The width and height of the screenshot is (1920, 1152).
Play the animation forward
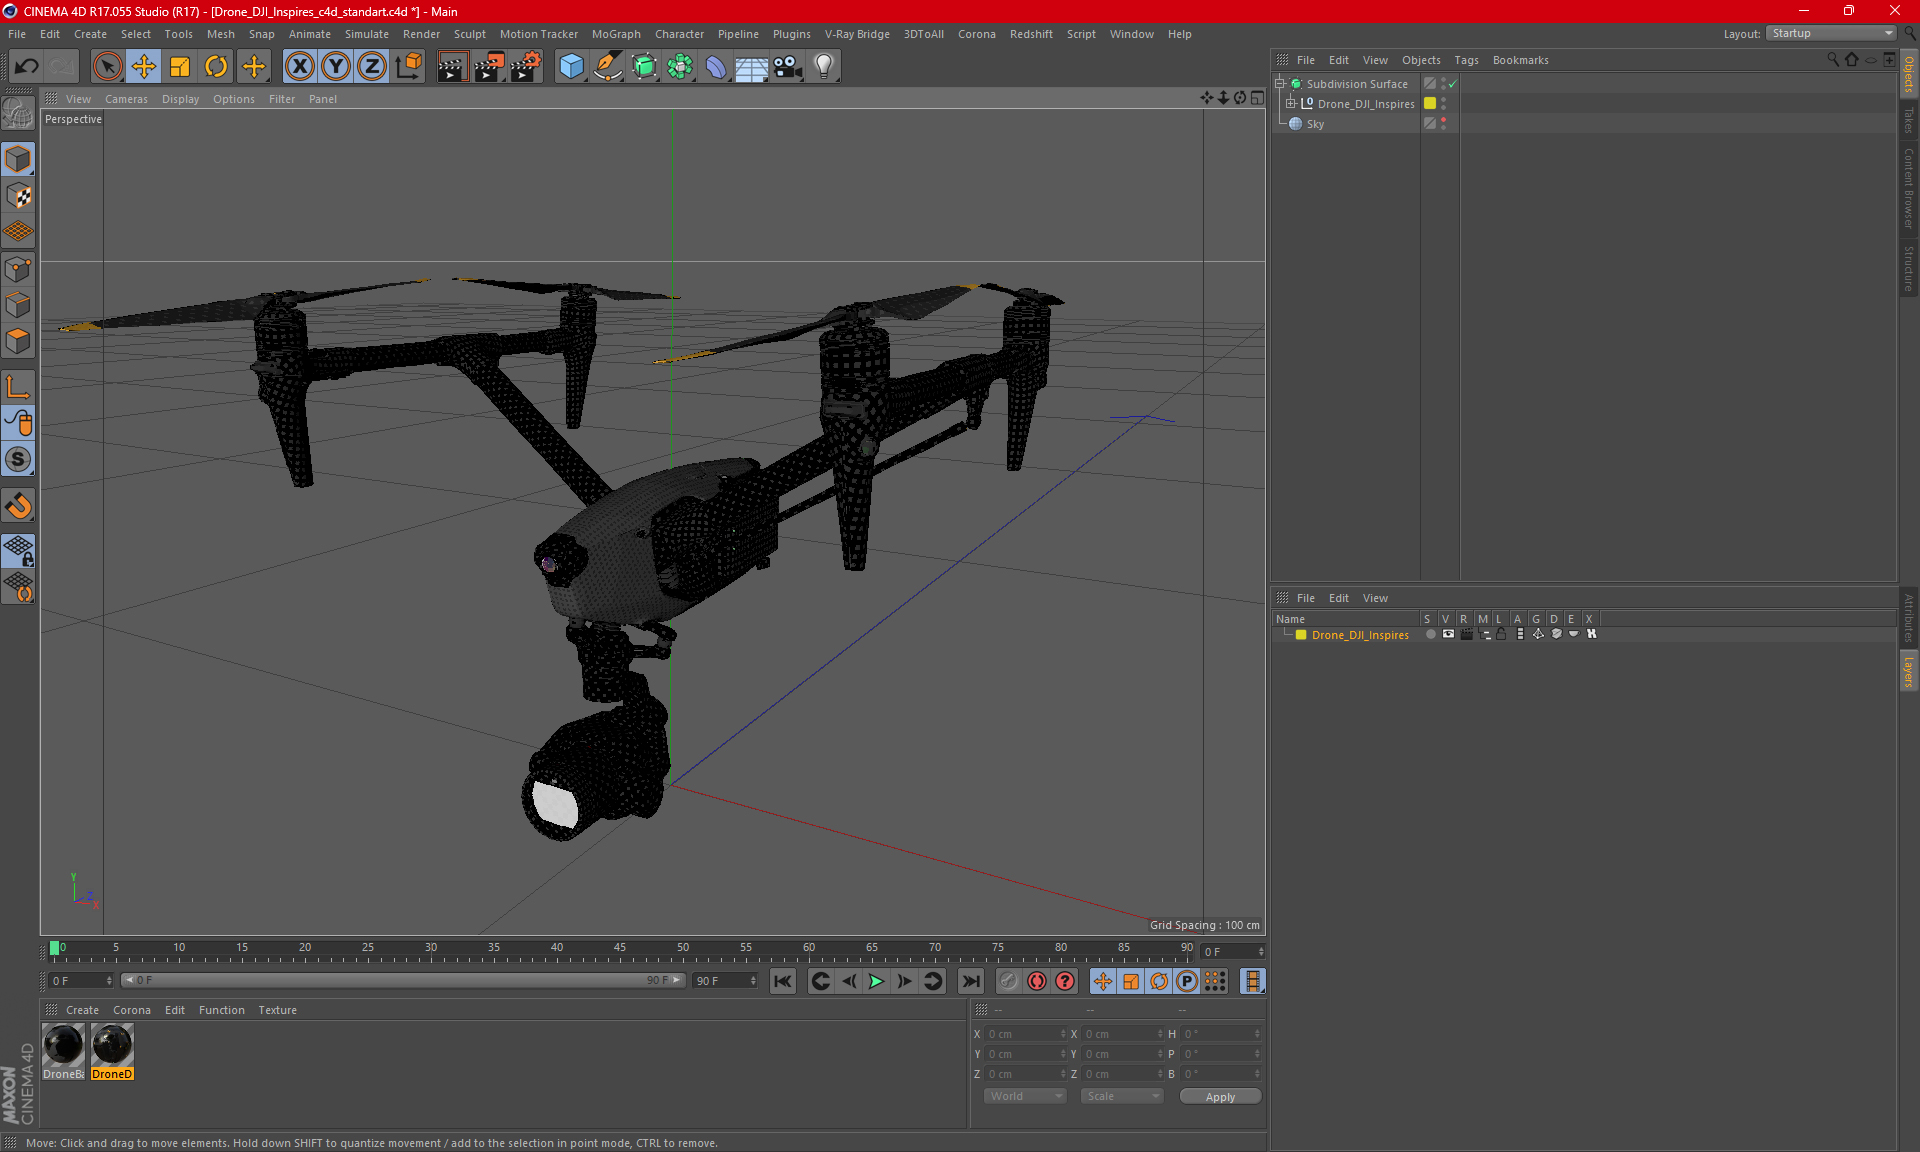[876, 981]
